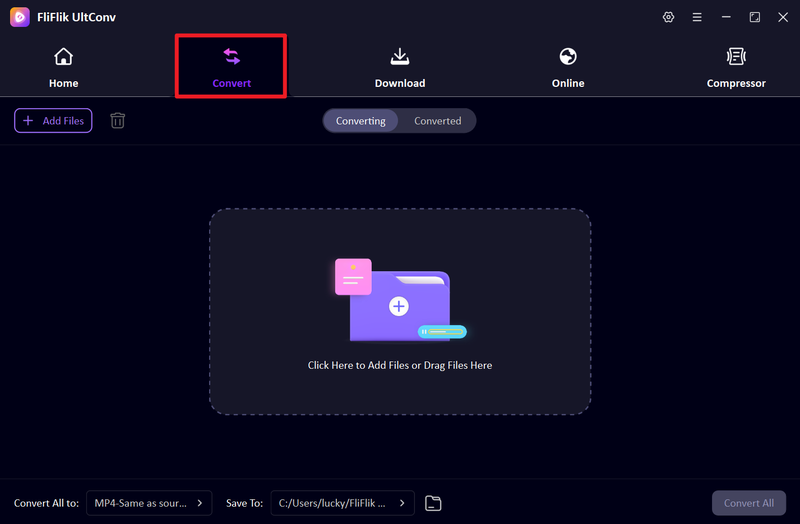Select the Convert tab
Screen dimensions: 800x524
click(231, 67)
